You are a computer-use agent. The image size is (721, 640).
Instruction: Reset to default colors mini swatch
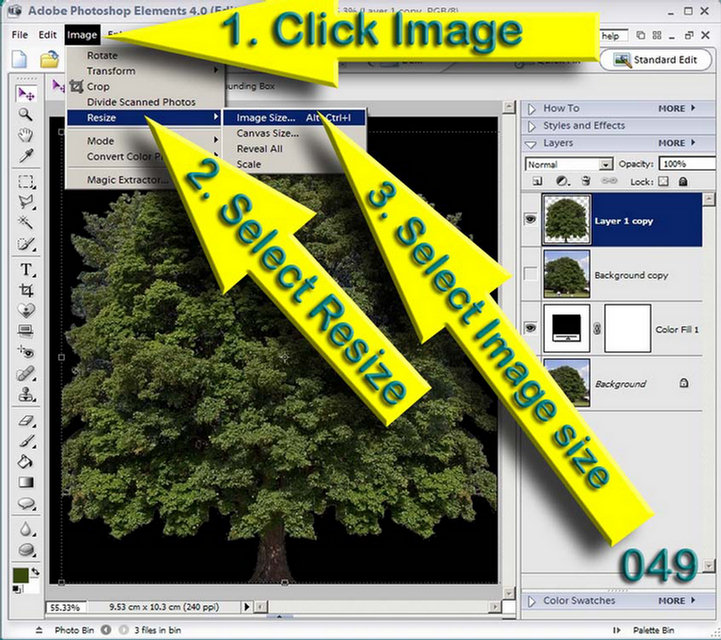pos(17,589)
